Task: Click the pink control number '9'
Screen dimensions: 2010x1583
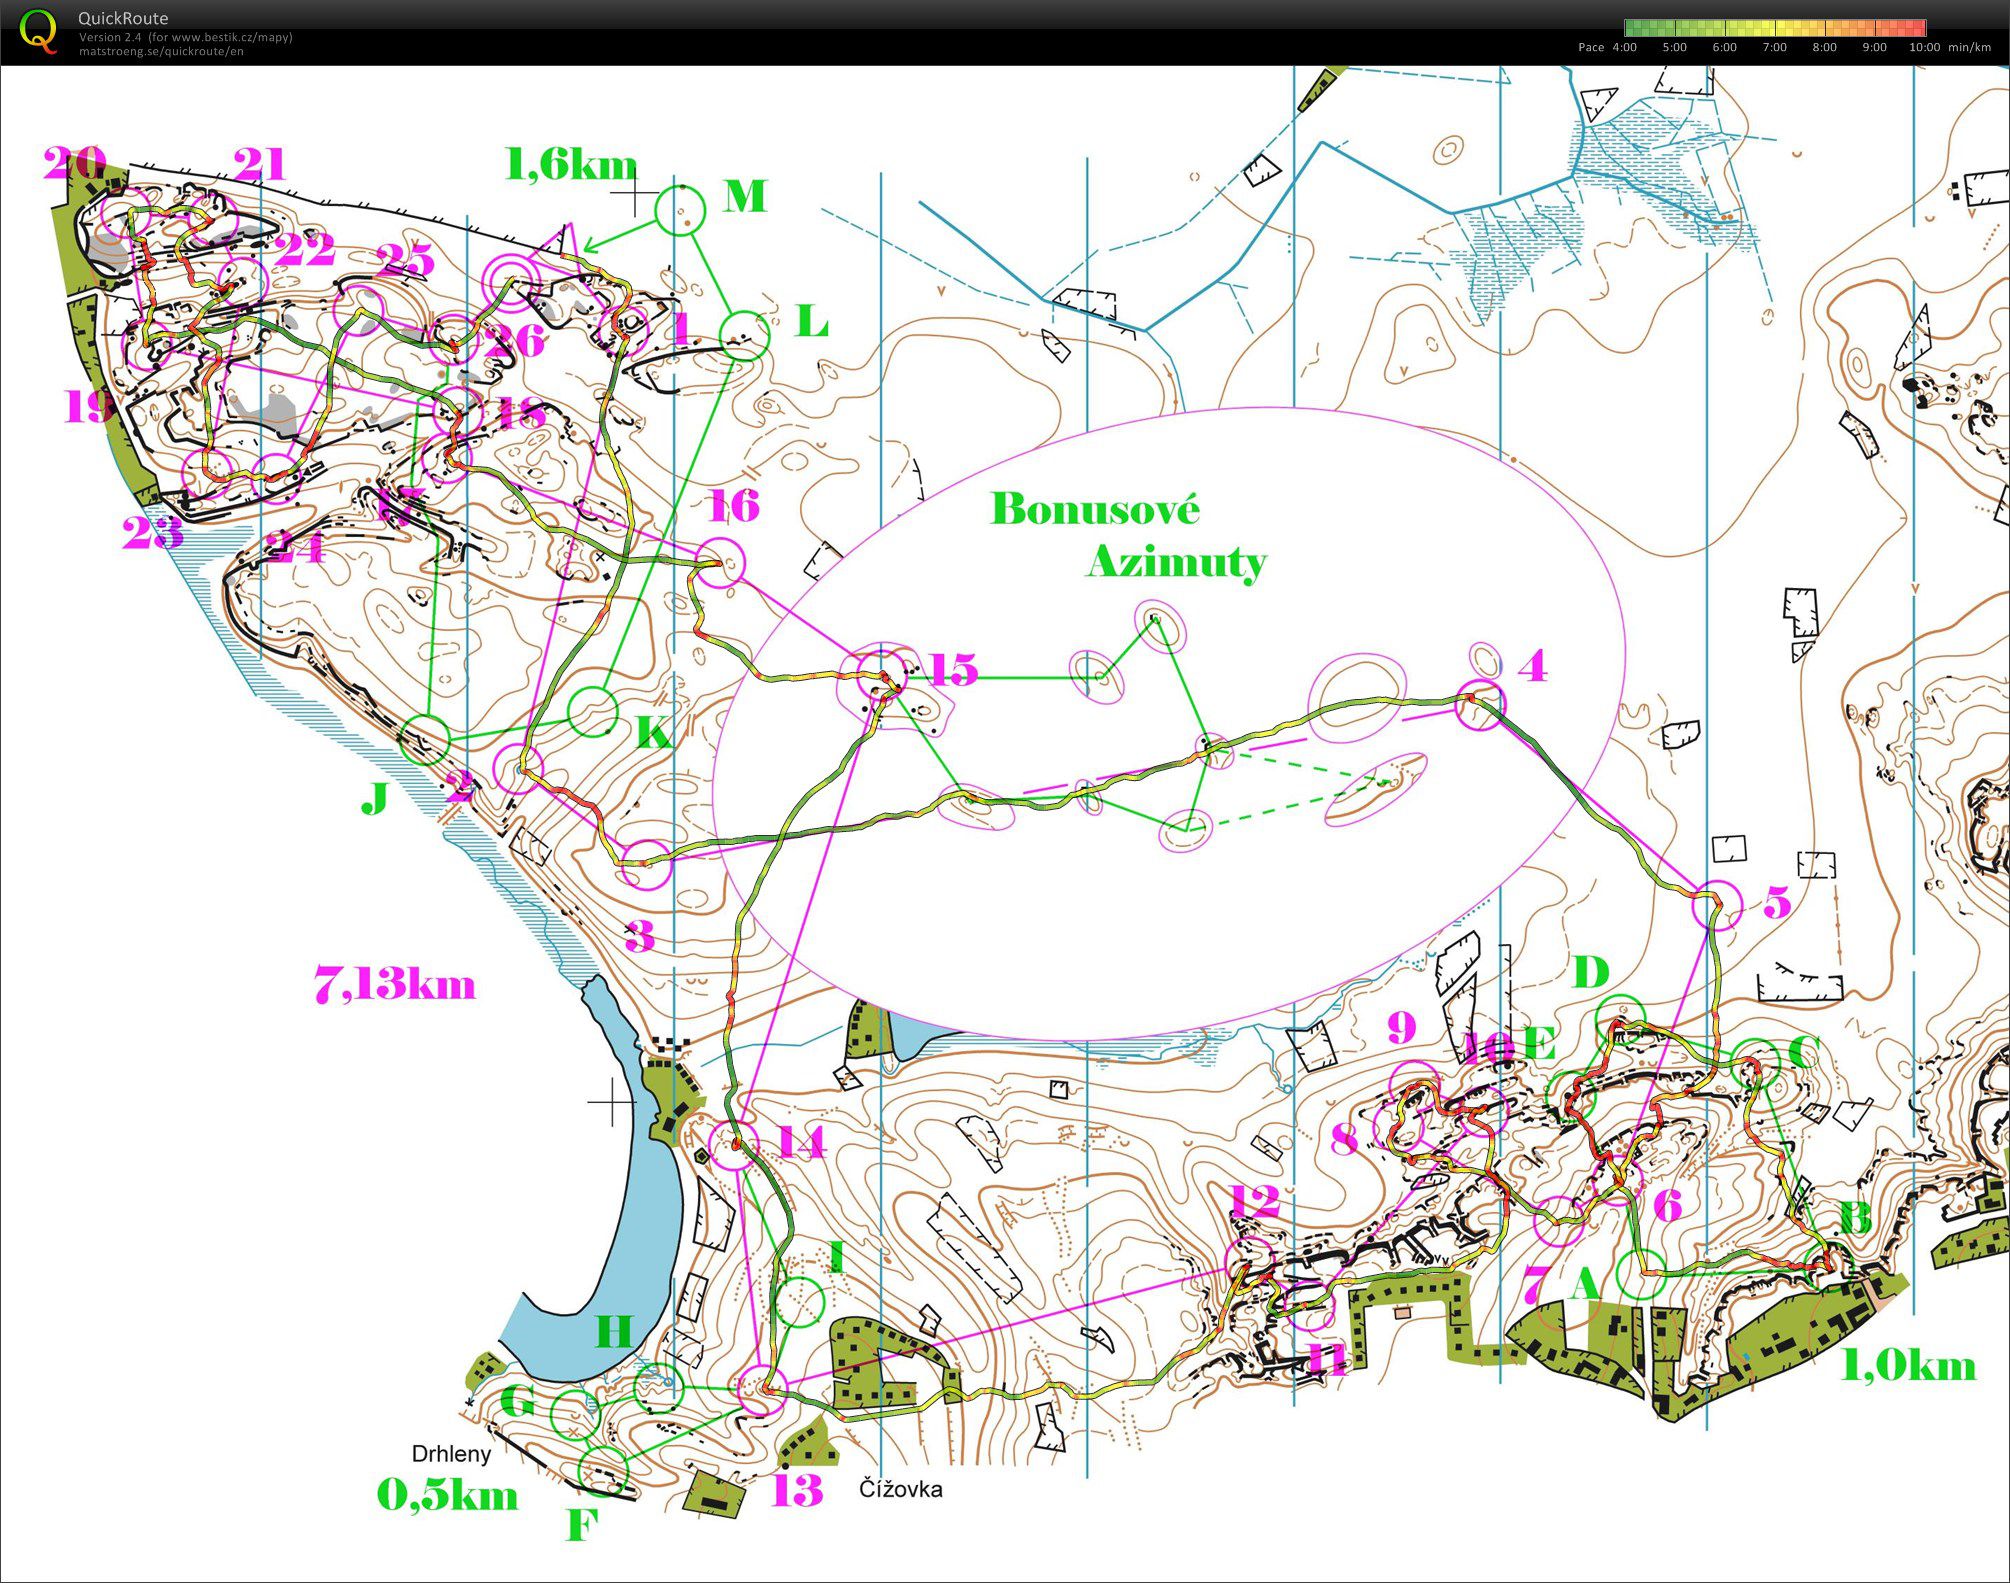Action: [x=1403, y=1027]
